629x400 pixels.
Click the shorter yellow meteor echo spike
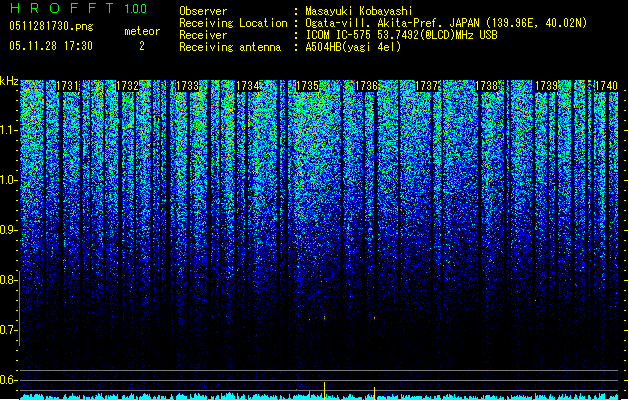(374, 393)
